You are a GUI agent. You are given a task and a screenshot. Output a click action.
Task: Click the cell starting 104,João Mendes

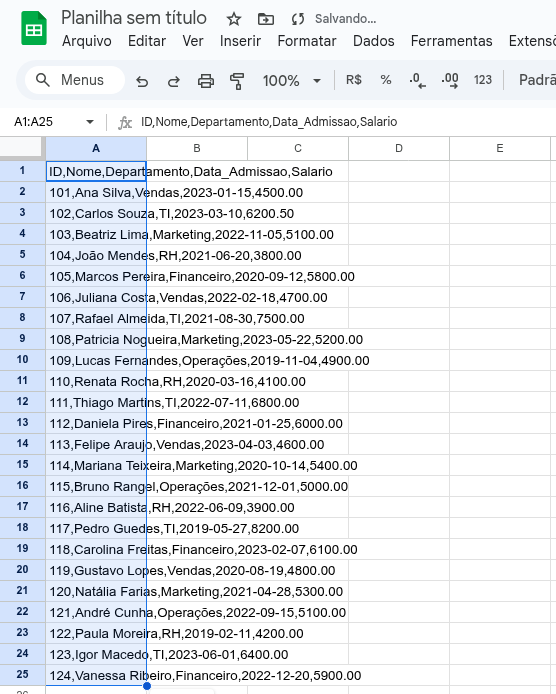point(96,255)
